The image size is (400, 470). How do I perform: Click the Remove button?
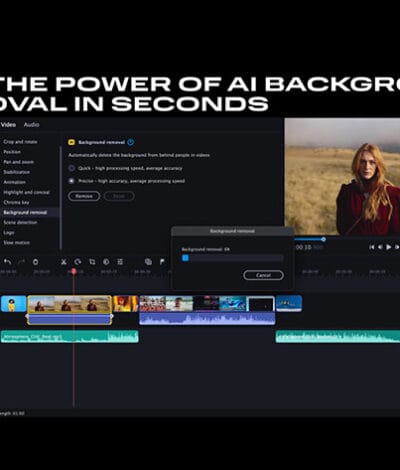pyautogui.click(x=84, y=196)
